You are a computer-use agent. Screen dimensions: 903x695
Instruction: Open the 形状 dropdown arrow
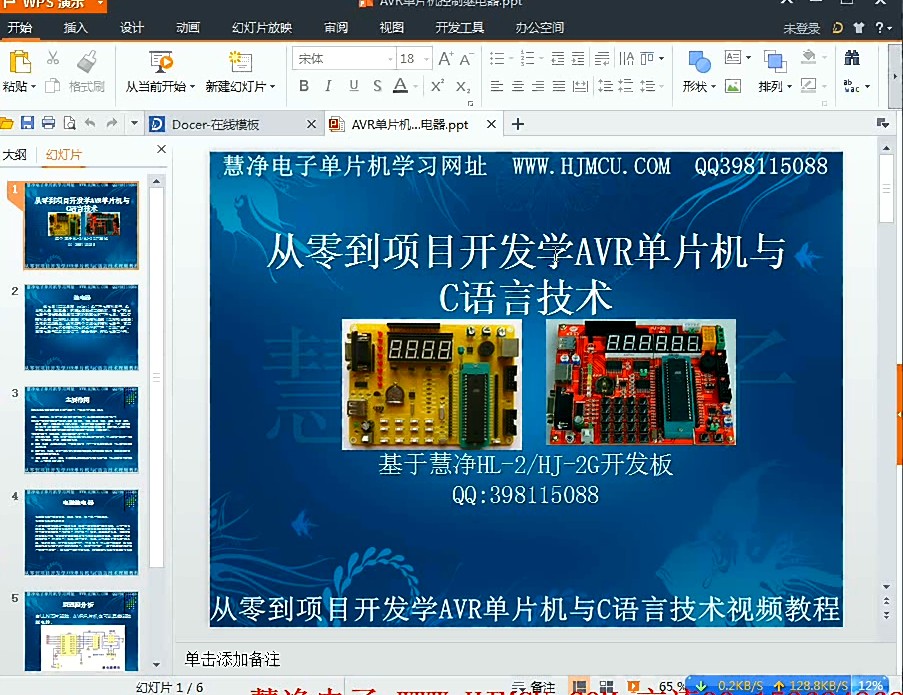pos(714,87)
